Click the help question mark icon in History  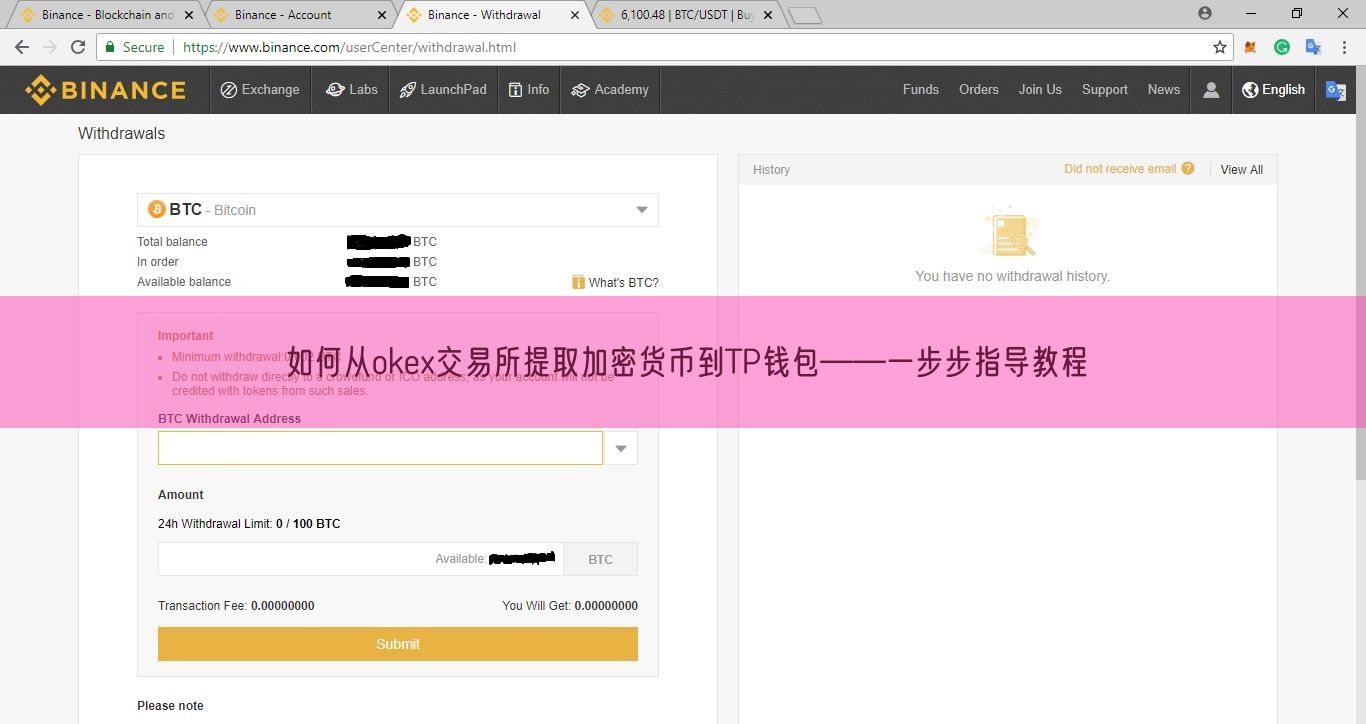pos(1188,168)
